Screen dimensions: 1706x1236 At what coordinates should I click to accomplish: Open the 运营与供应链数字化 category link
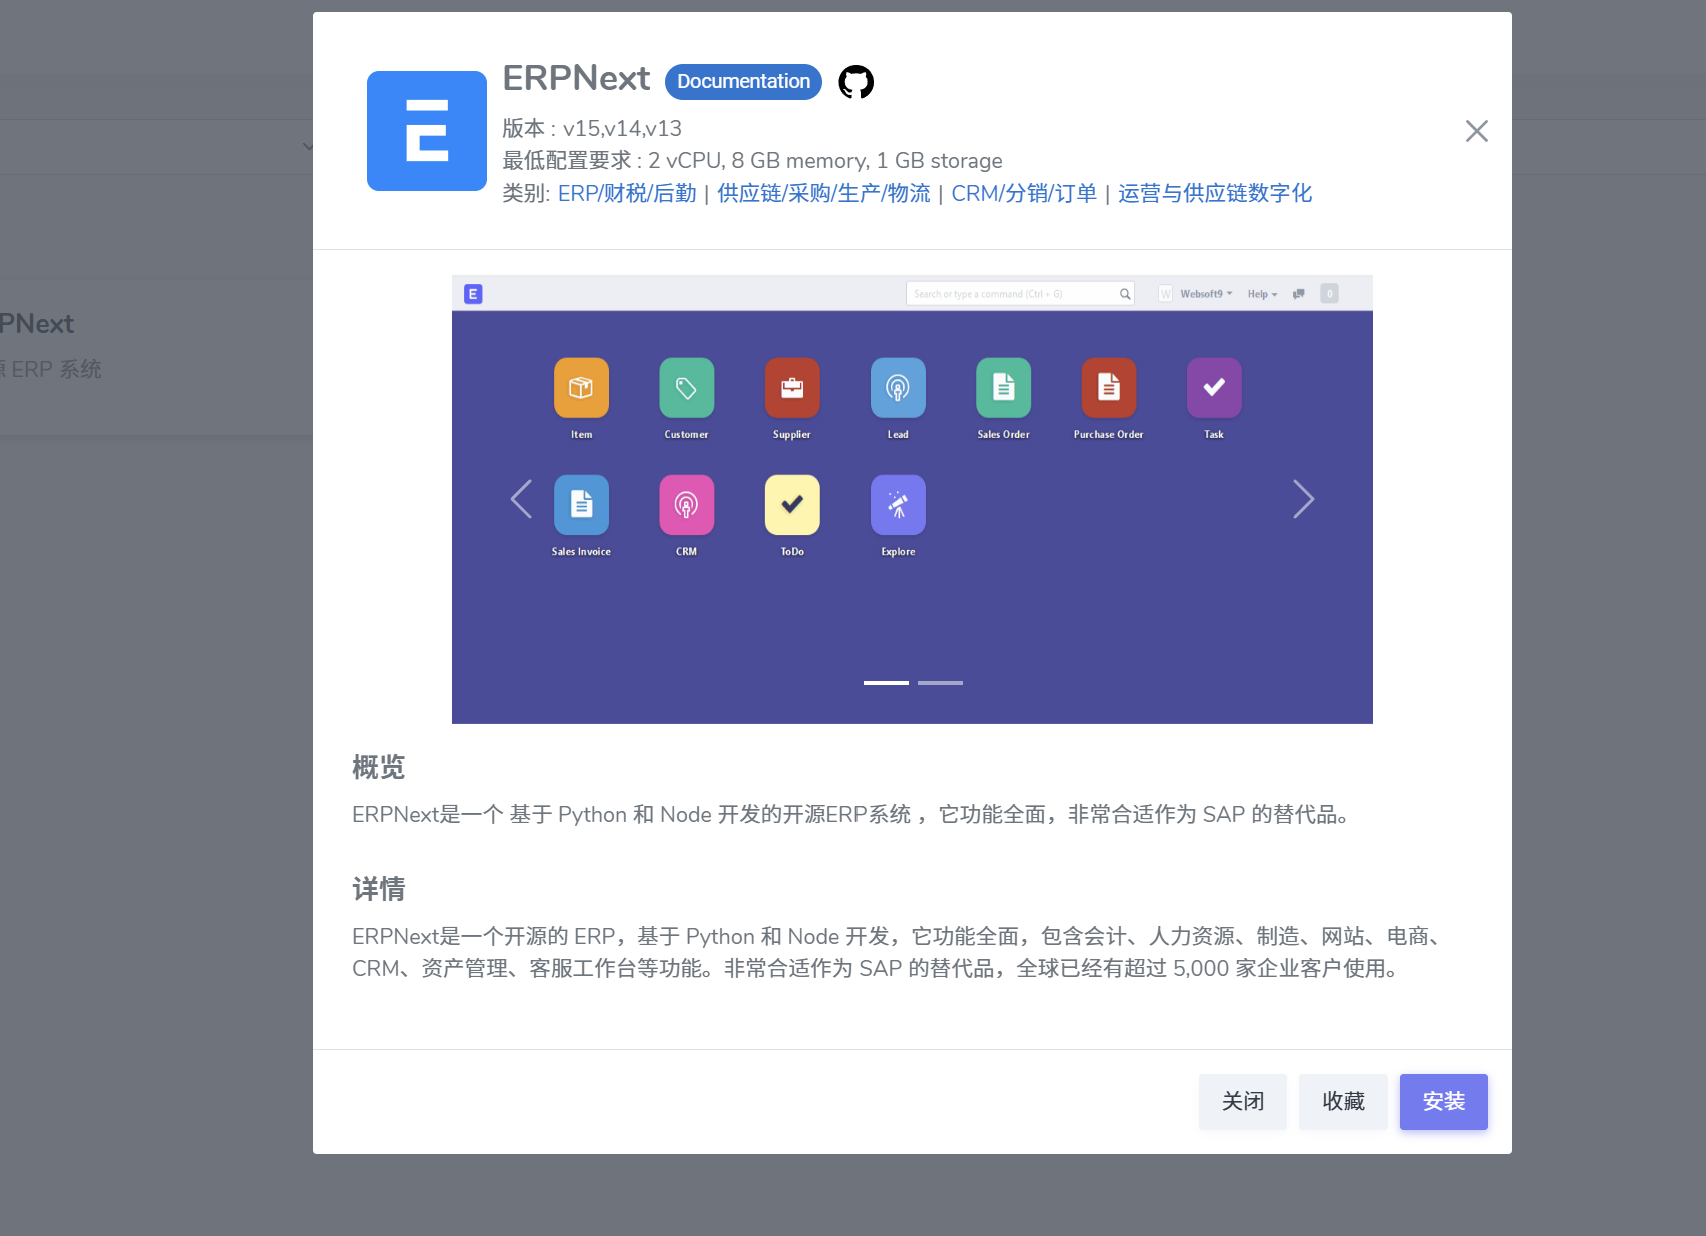pyautogui.click(x=1215, y=193)
